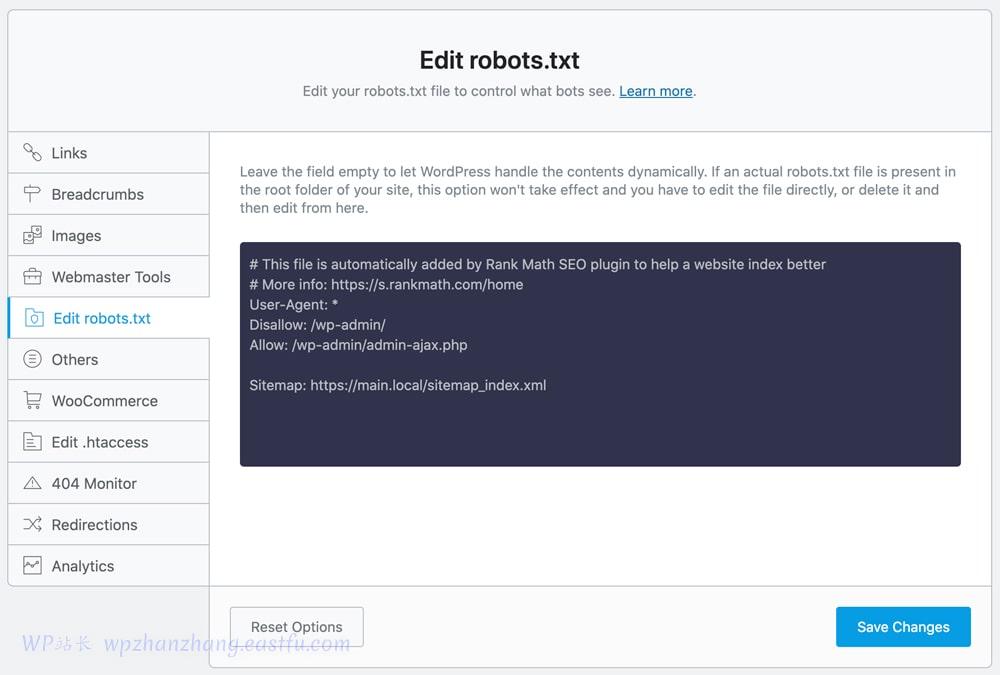Image resolution: width=1000 pixels, height=675 pixels.
Task: Click the Breadcrumbs signpost icon
Action: tap(32, 194)
